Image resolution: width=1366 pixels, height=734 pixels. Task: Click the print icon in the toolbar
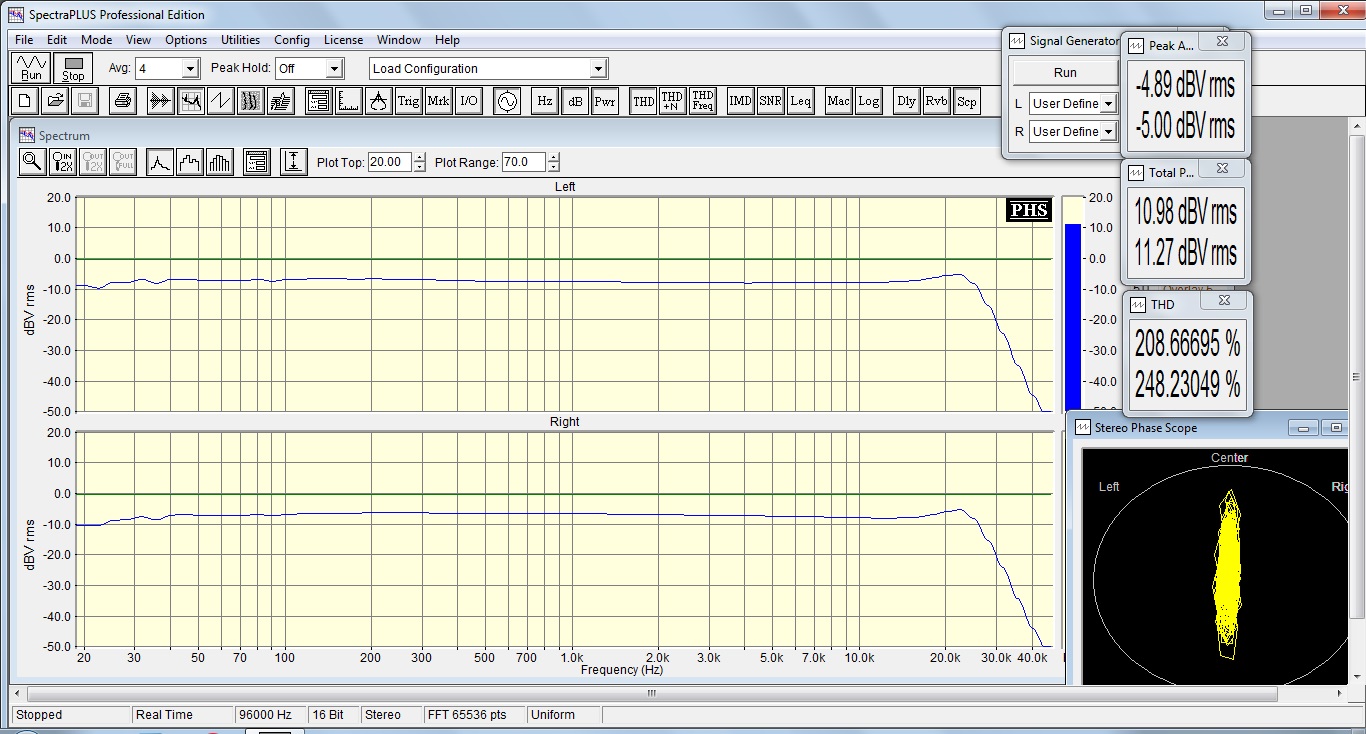(x=122, y=101)
